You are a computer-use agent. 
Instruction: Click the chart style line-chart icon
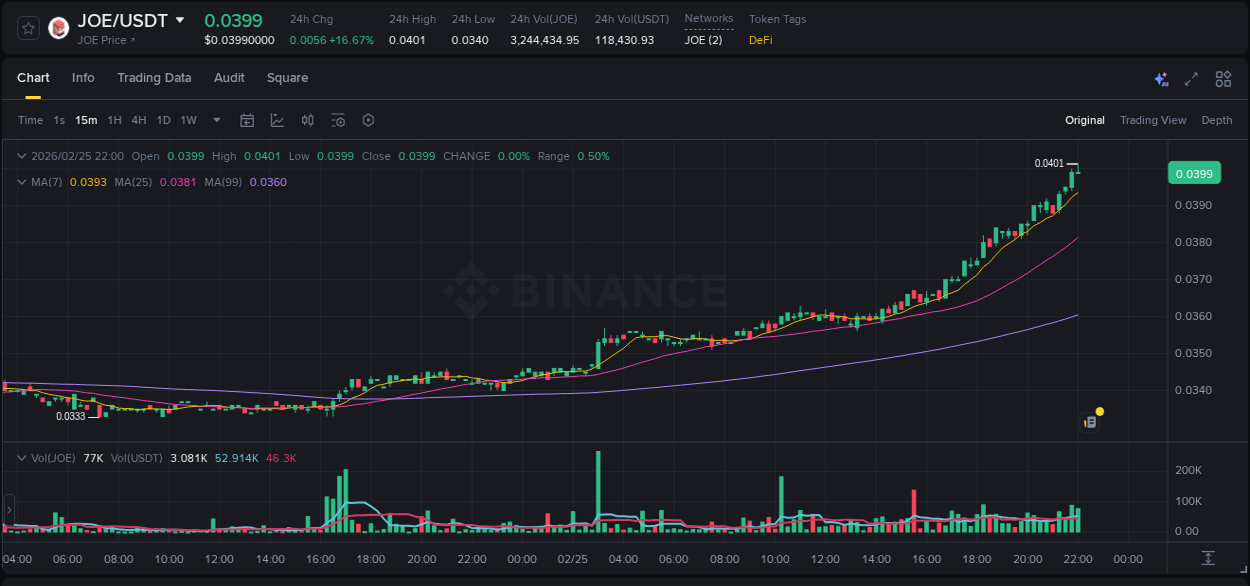point(276,120)
